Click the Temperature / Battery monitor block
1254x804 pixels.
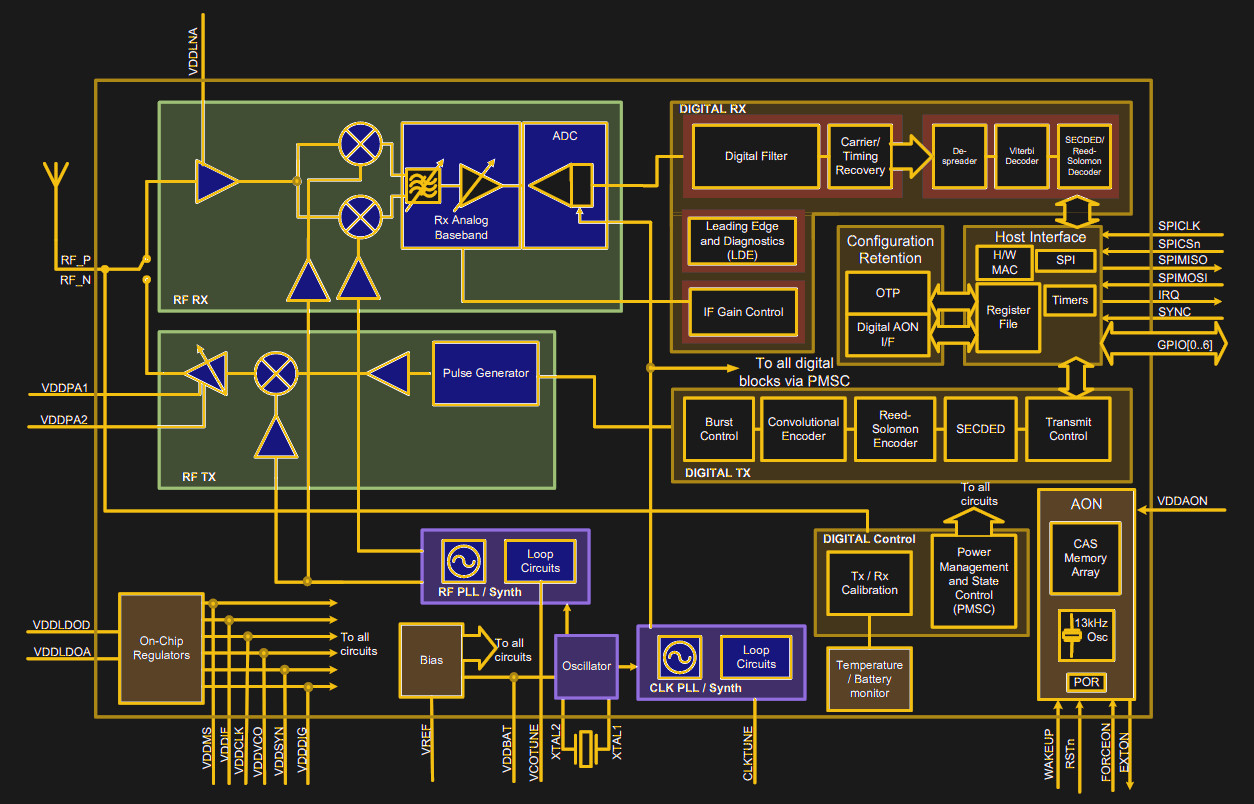tap(868, 679)
